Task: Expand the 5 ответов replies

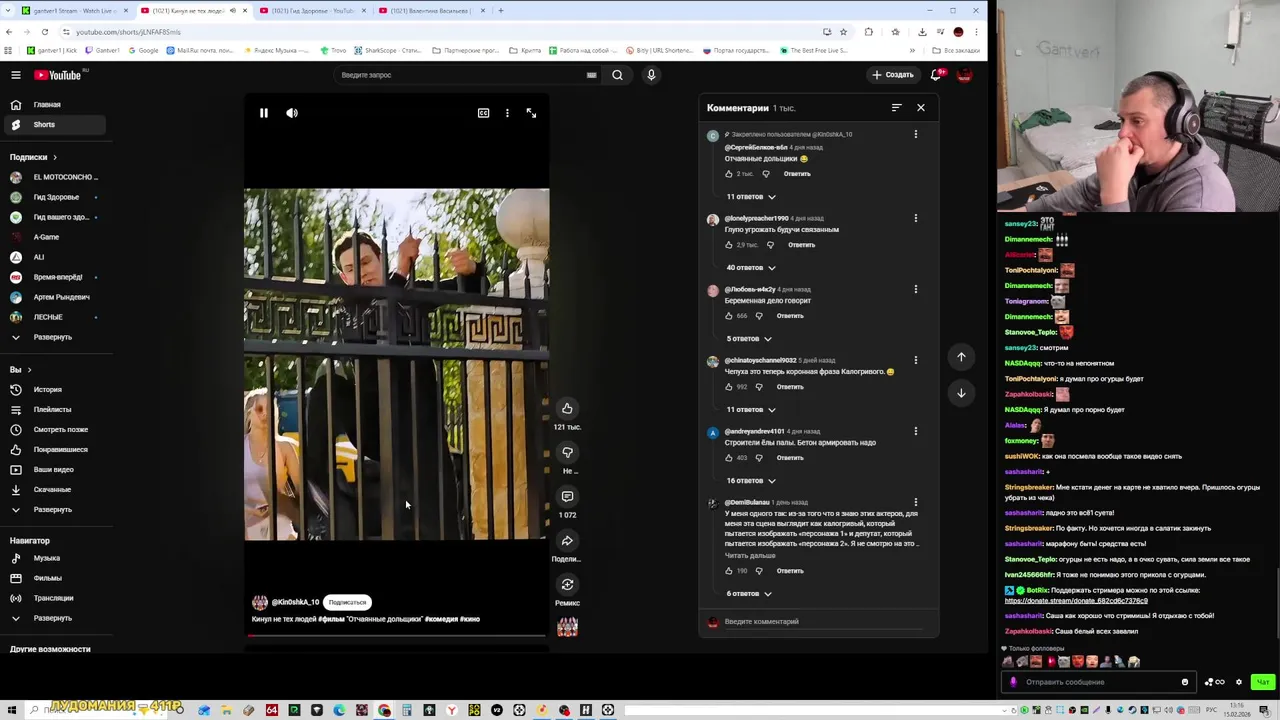Action: pyautogui.click(x=749, y=339)
